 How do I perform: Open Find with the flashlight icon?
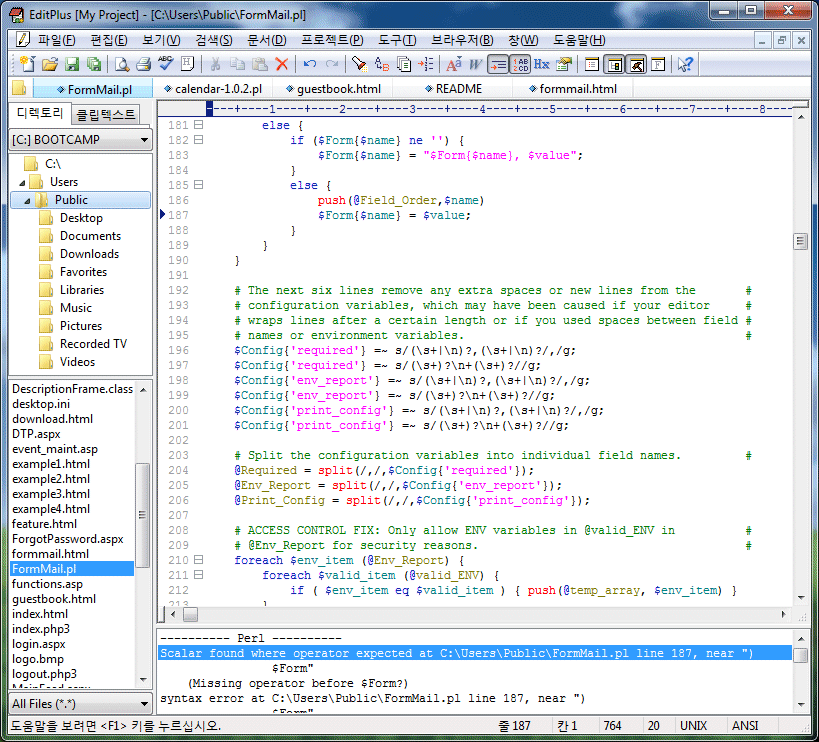pyautogui.click(x=359, y=64)
